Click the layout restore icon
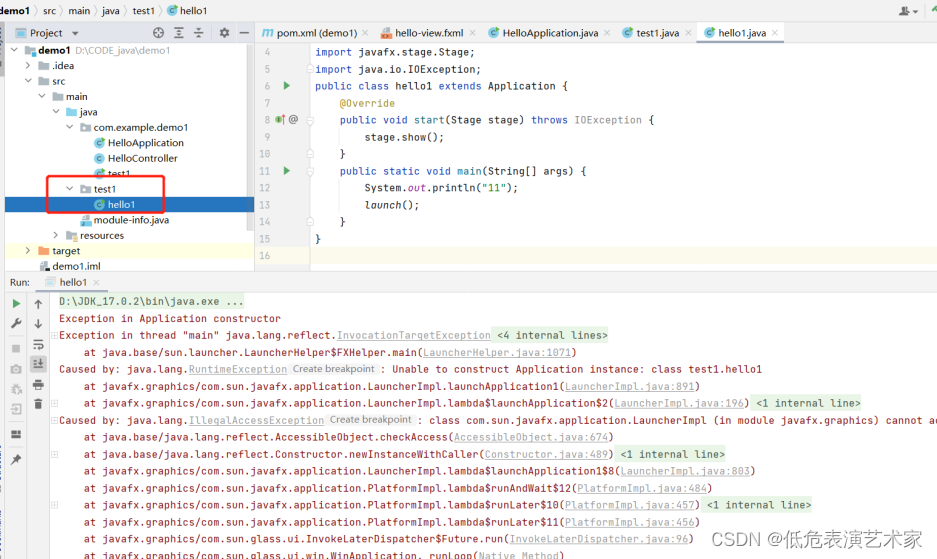The image size is (937, 559). tap(16, 434)
